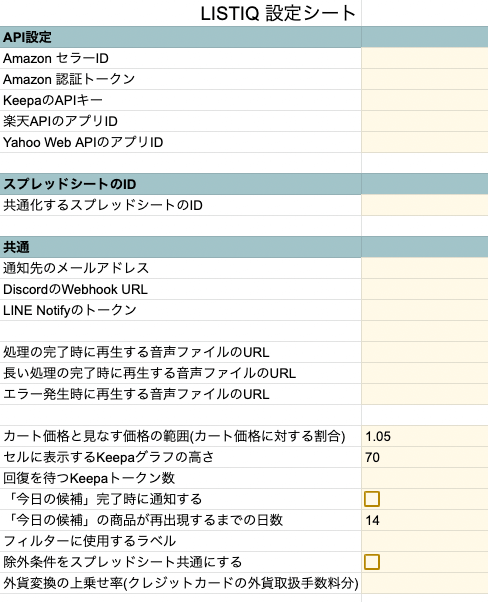Select the 共通化するスプレッドシートのID value cell

pyautogui.click(x=425, y=205)
